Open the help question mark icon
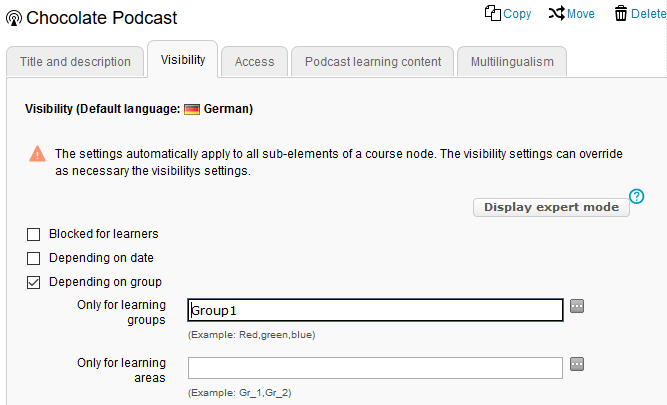 pos(636,196)
